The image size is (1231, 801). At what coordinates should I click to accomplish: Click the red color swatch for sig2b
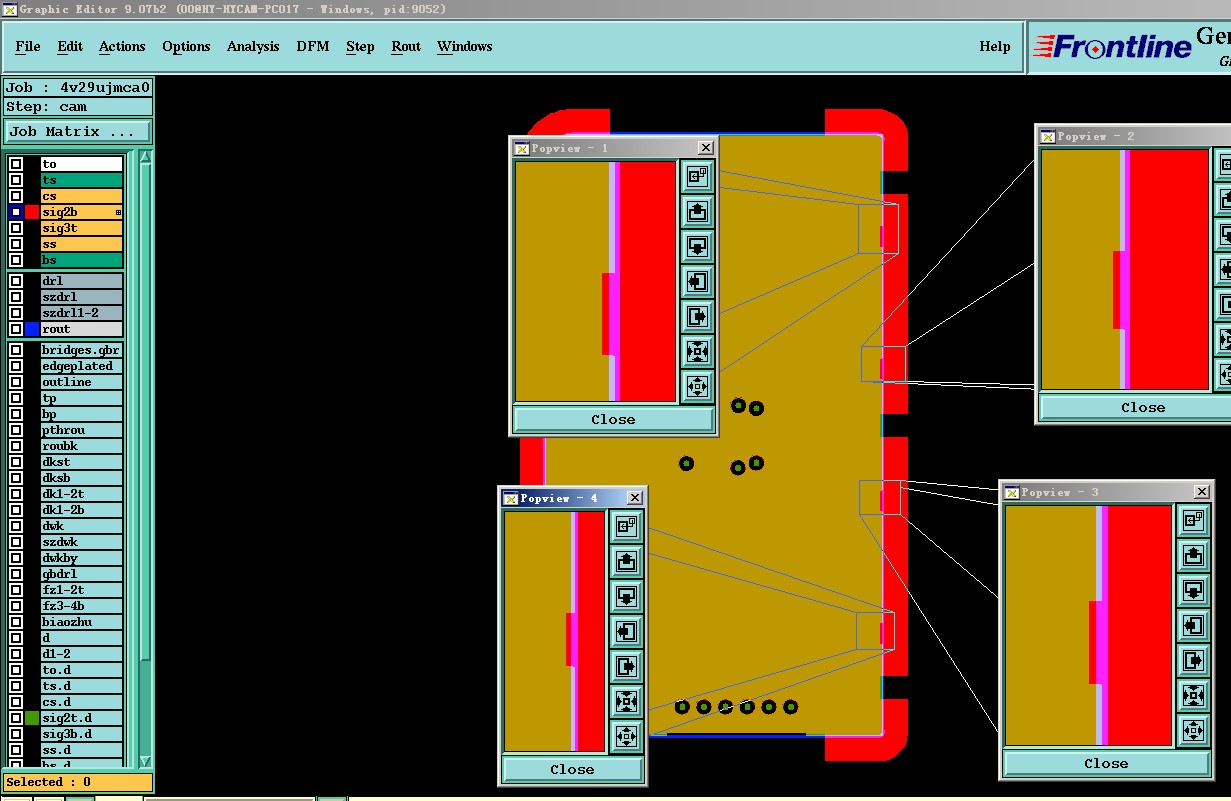click(32, 212)
